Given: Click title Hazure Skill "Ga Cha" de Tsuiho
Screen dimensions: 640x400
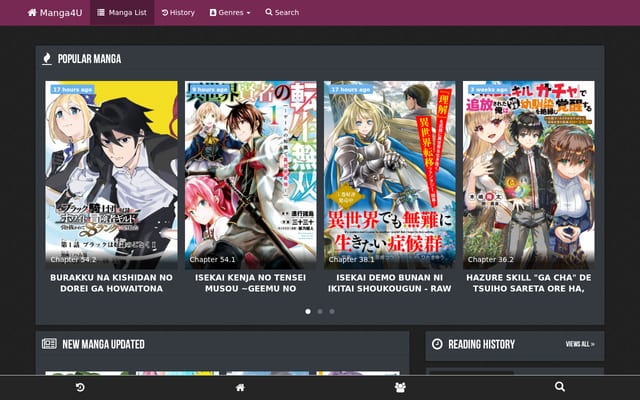Looking at the screenshot, I should click(529, 283).
